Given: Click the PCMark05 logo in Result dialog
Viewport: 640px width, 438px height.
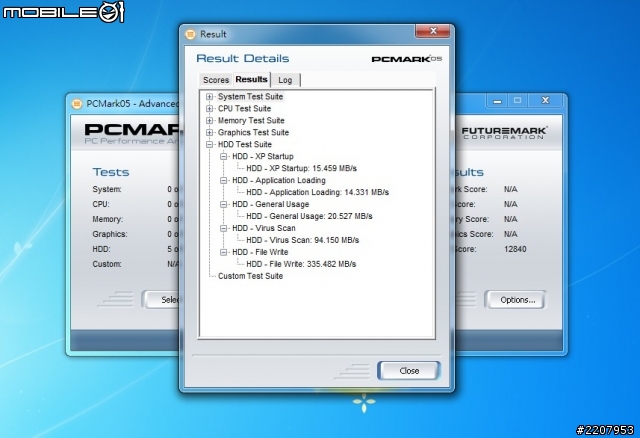Looking at the screenshot, I should tap(407, 59).
